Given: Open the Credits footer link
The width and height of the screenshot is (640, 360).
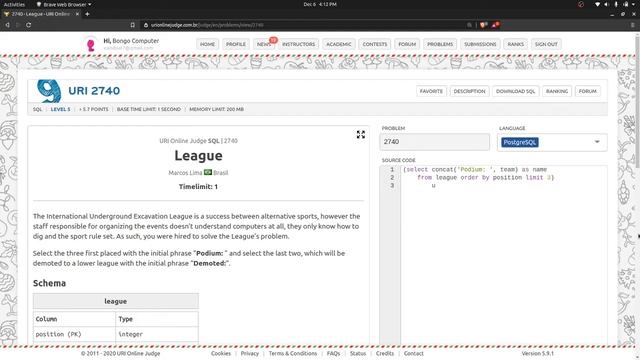Looking at the screenshot, I should (x=385, y=353).
